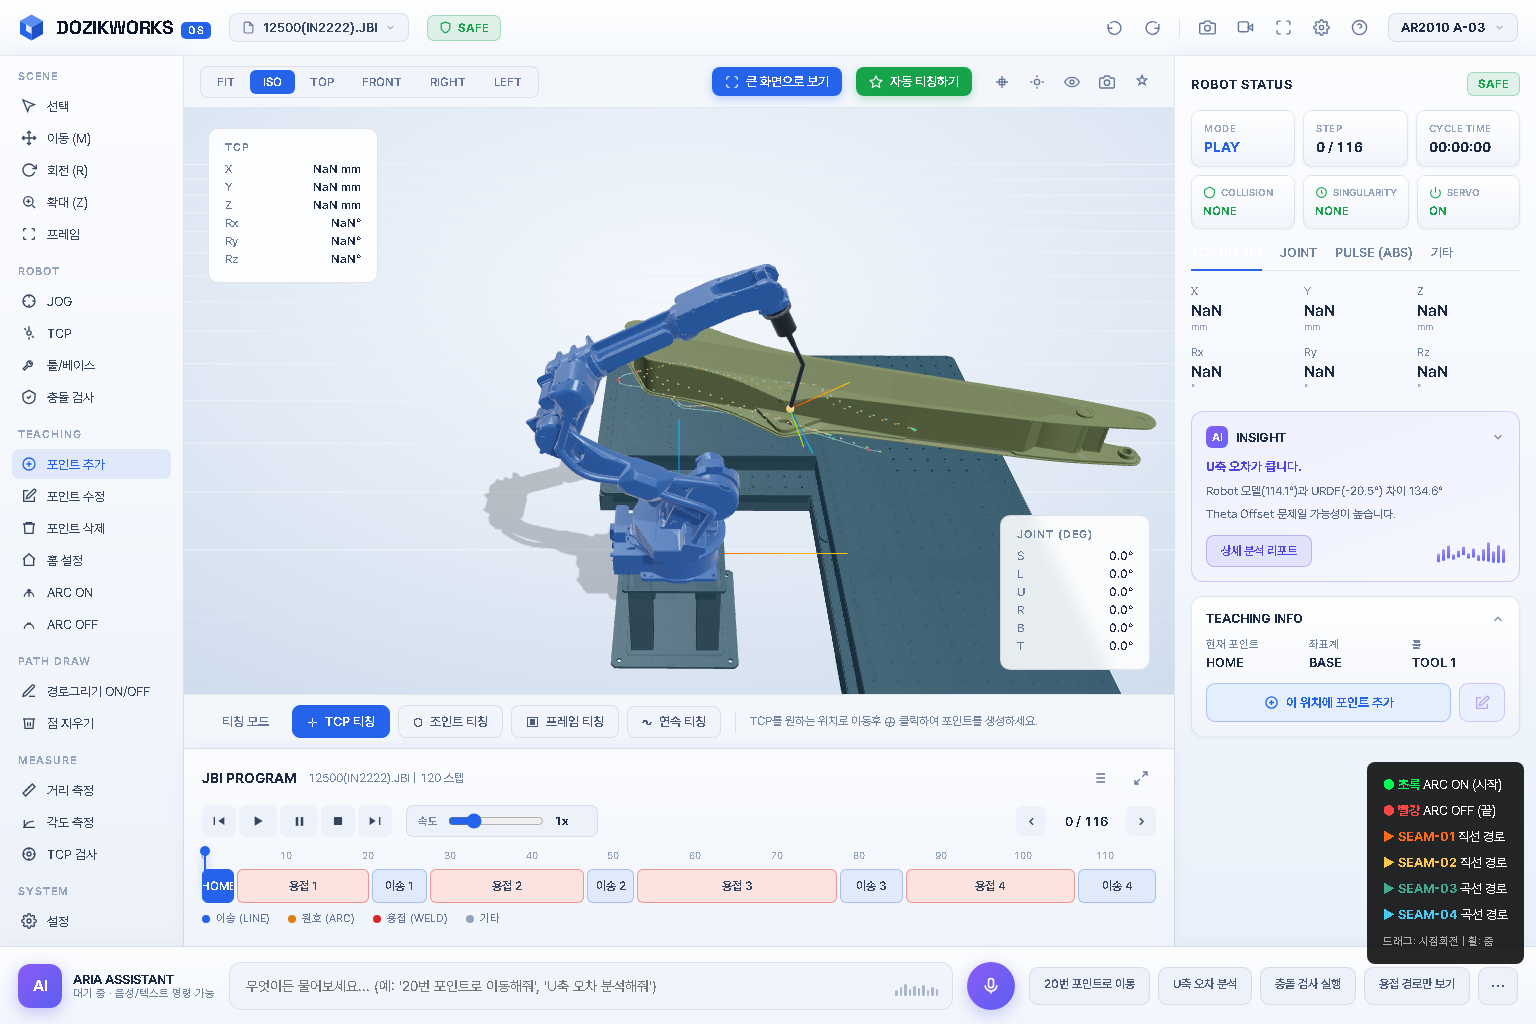Insert ARC OFF command

click(x=91, y=624)
